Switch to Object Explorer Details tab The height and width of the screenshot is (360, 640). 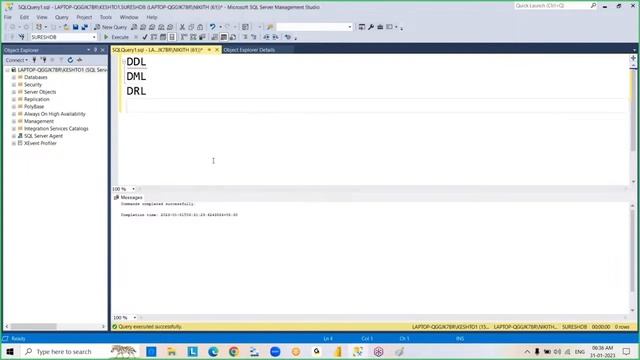point(249,50)
